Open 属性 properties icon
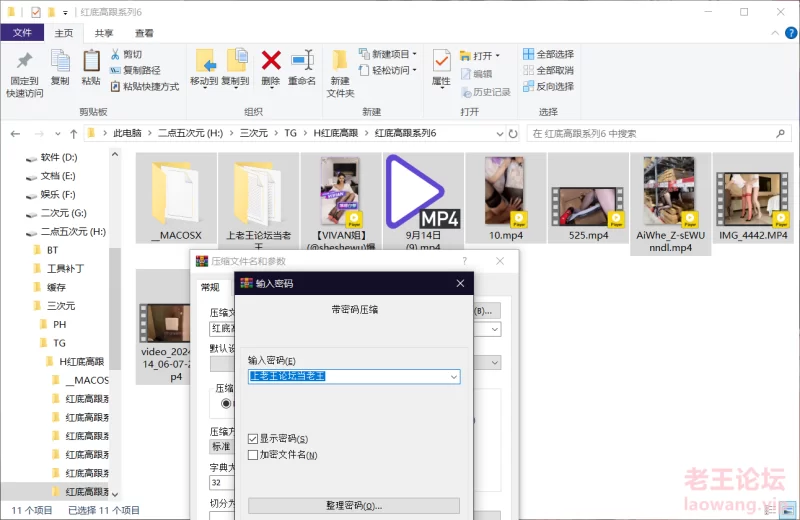800x520 pixels. tap(441, 61)
